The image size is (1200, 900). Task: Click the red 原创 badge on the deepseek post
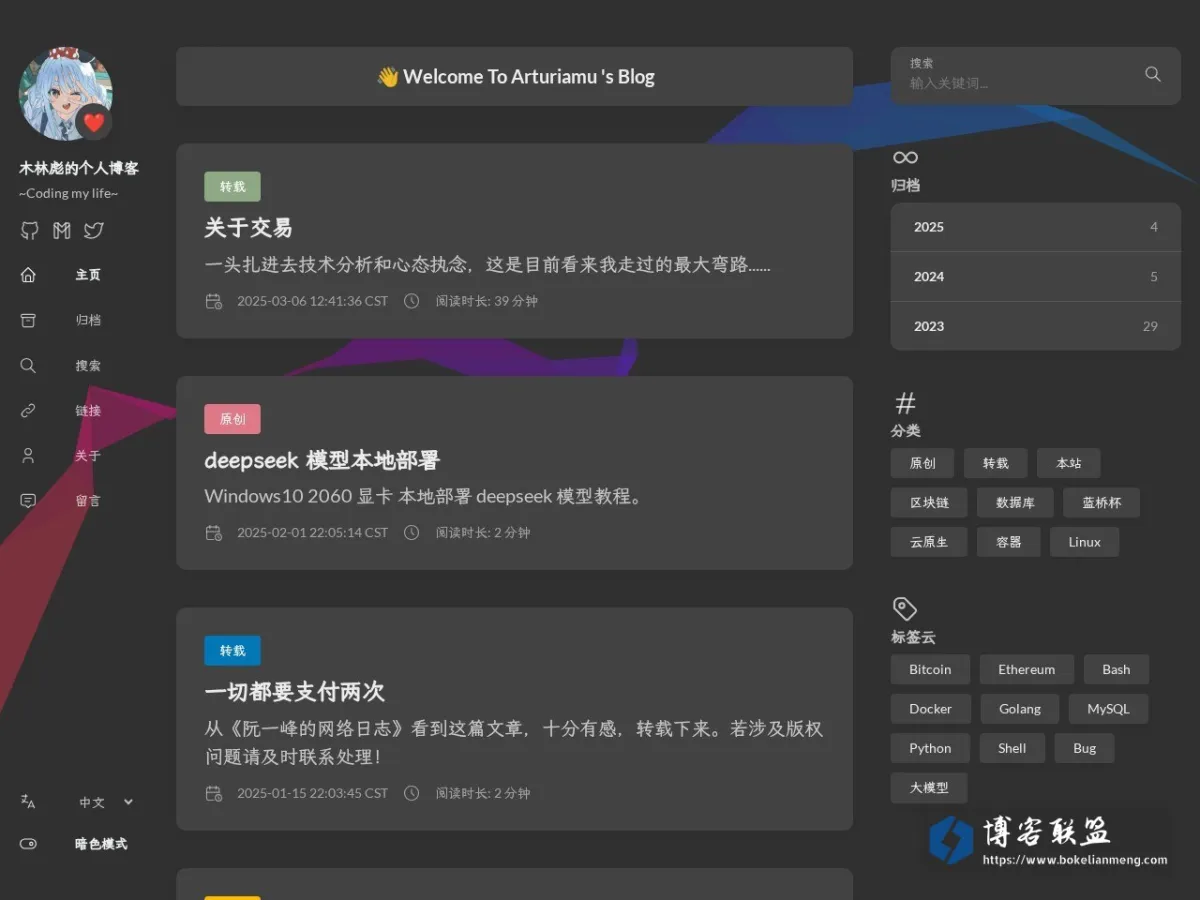point(232,419)
